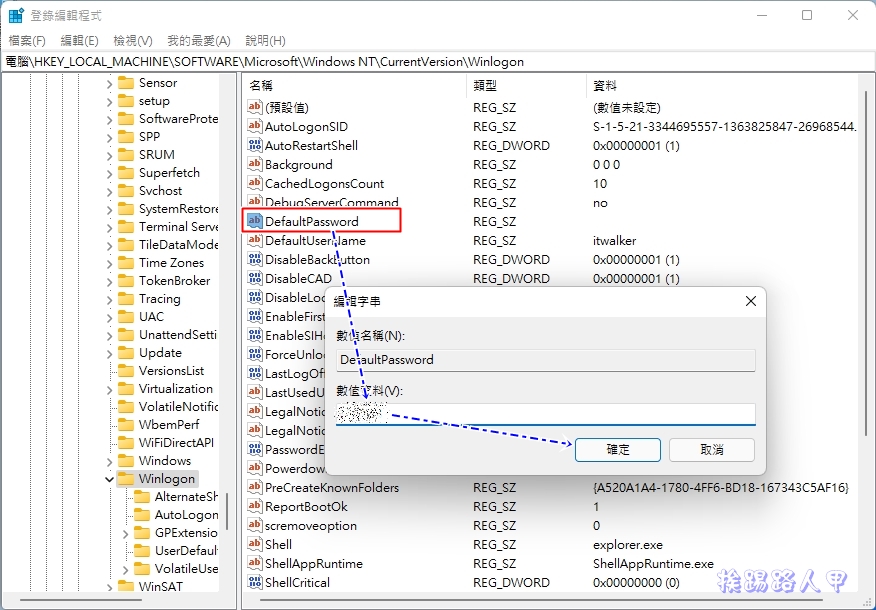876x610 pixels.
Task: Click the 資料 column header
Action: click(722, 85)
